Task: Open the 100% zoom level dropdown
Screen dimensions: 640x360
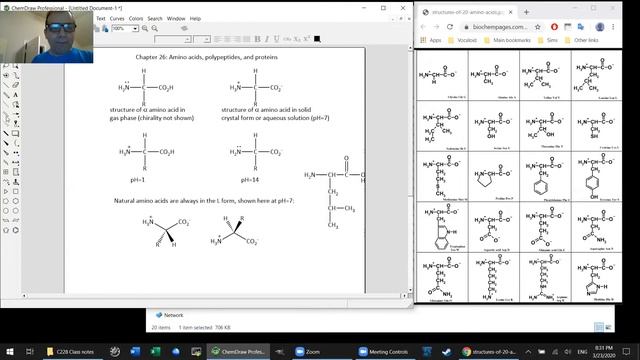Action: pos(135,29)
